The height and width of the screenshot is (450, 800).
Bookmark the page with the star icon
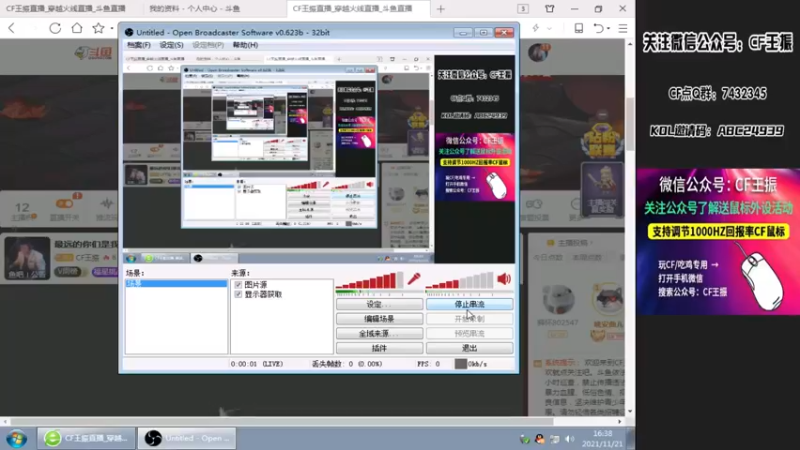click(x=98, y=28)
